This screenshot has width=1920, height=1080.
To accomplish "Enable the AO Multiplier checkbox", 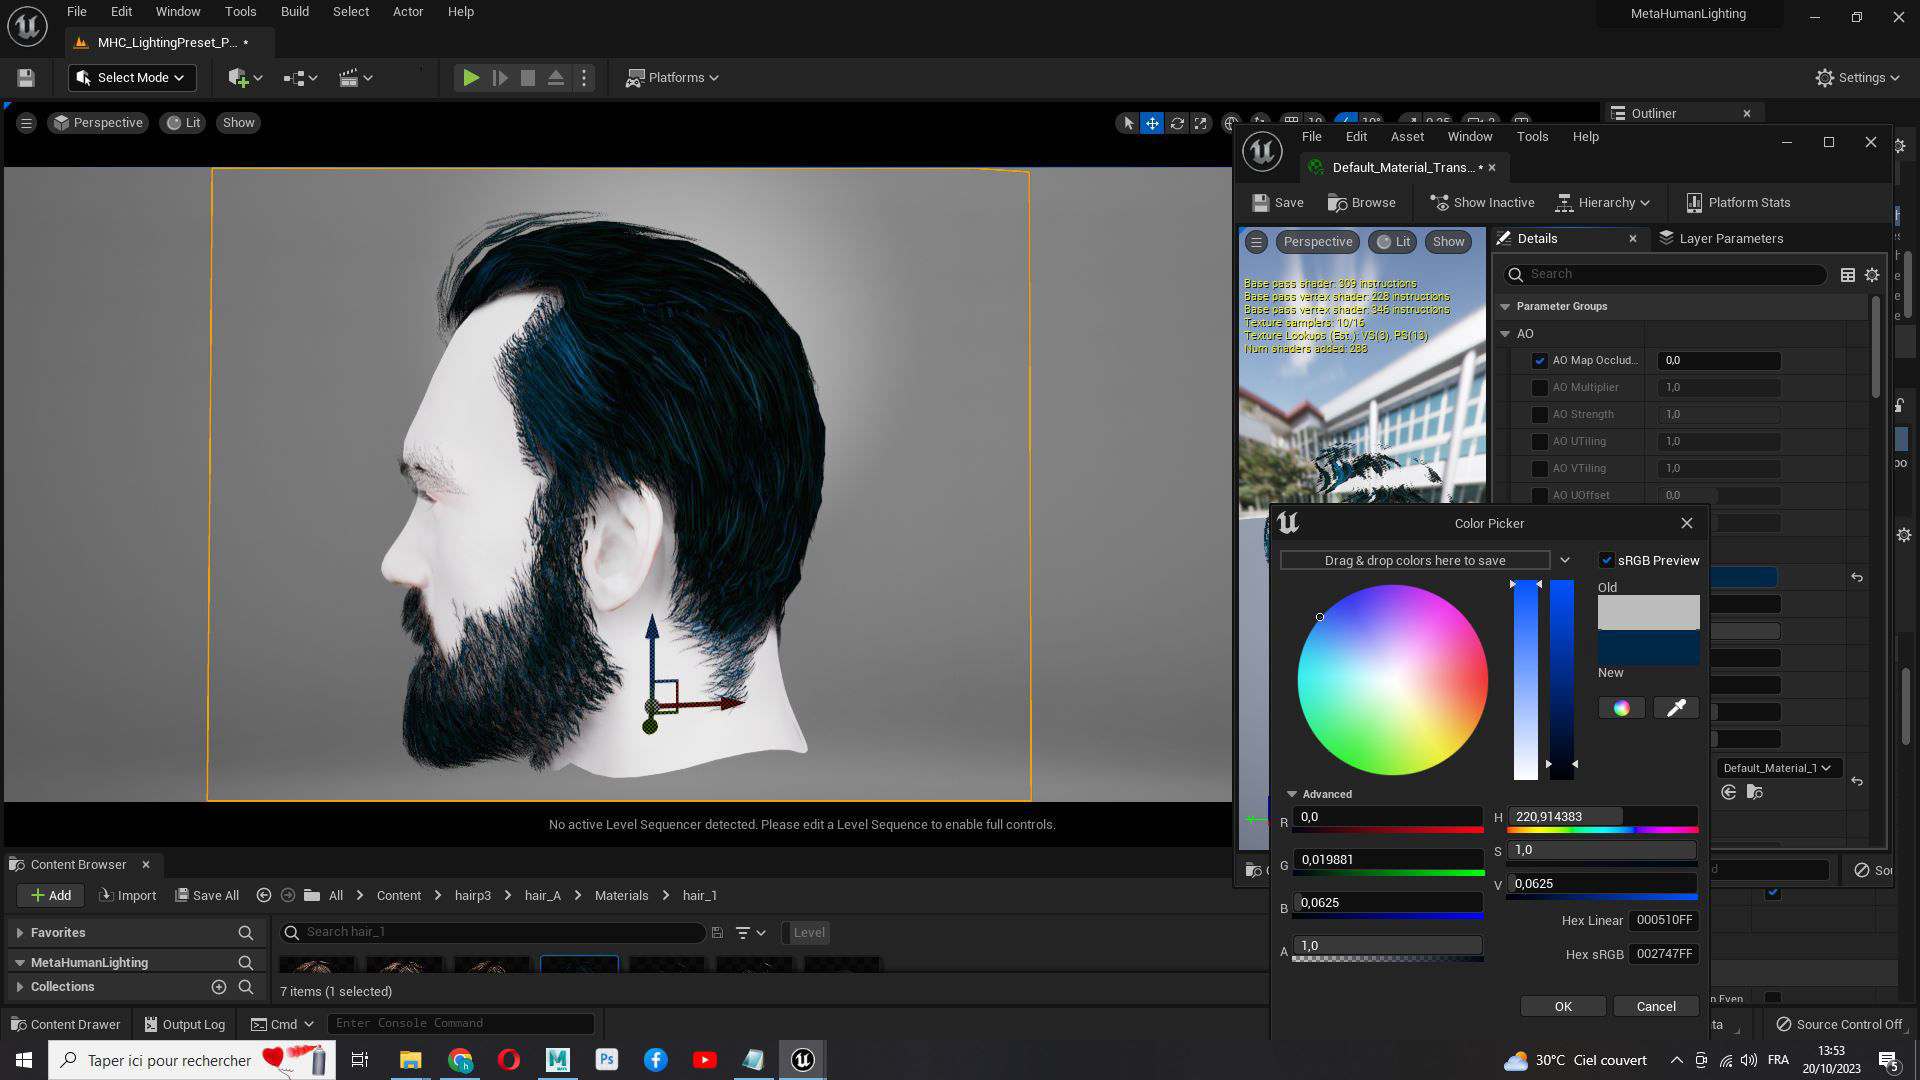I will coord(1540,388).
